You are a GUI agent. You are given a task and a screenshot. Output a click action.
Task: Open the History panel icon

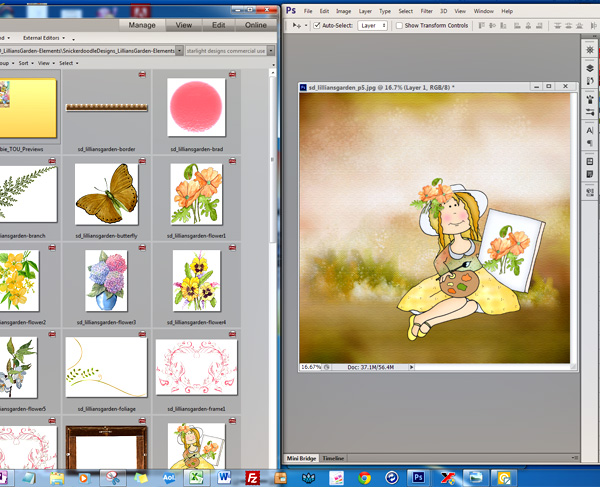(590, 81)
